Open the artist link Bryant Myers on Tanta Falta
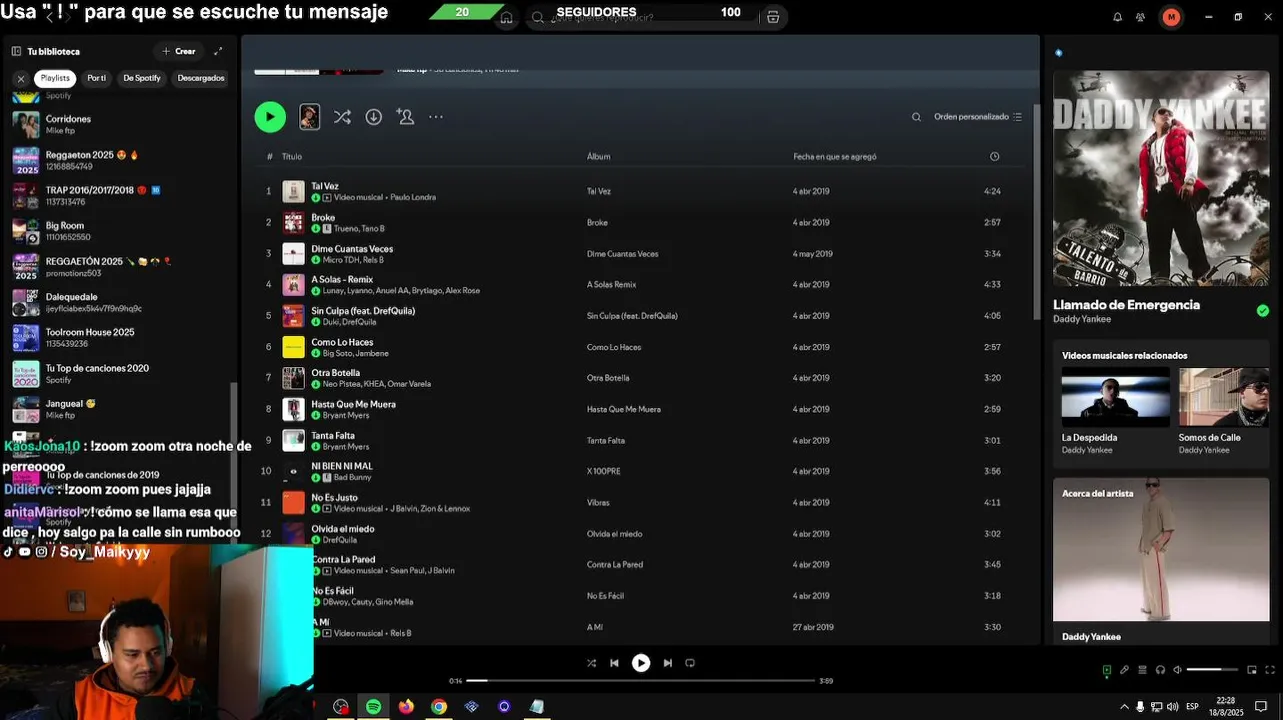This screenshot has width=1283, height=720. click(346, 447)
